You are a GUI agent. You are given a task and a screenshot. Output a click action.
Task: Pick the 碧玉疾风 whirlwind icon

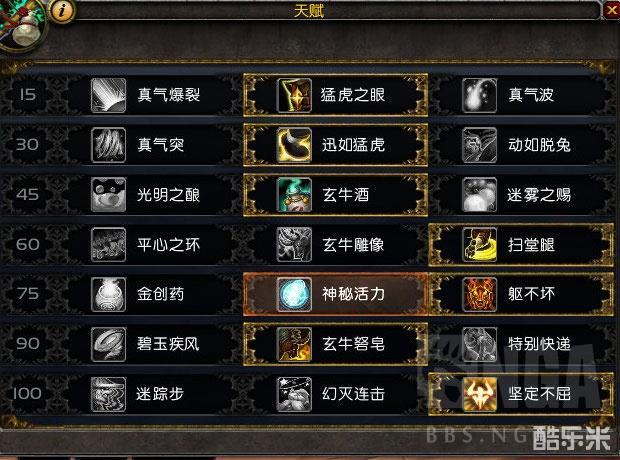(108, 344)
